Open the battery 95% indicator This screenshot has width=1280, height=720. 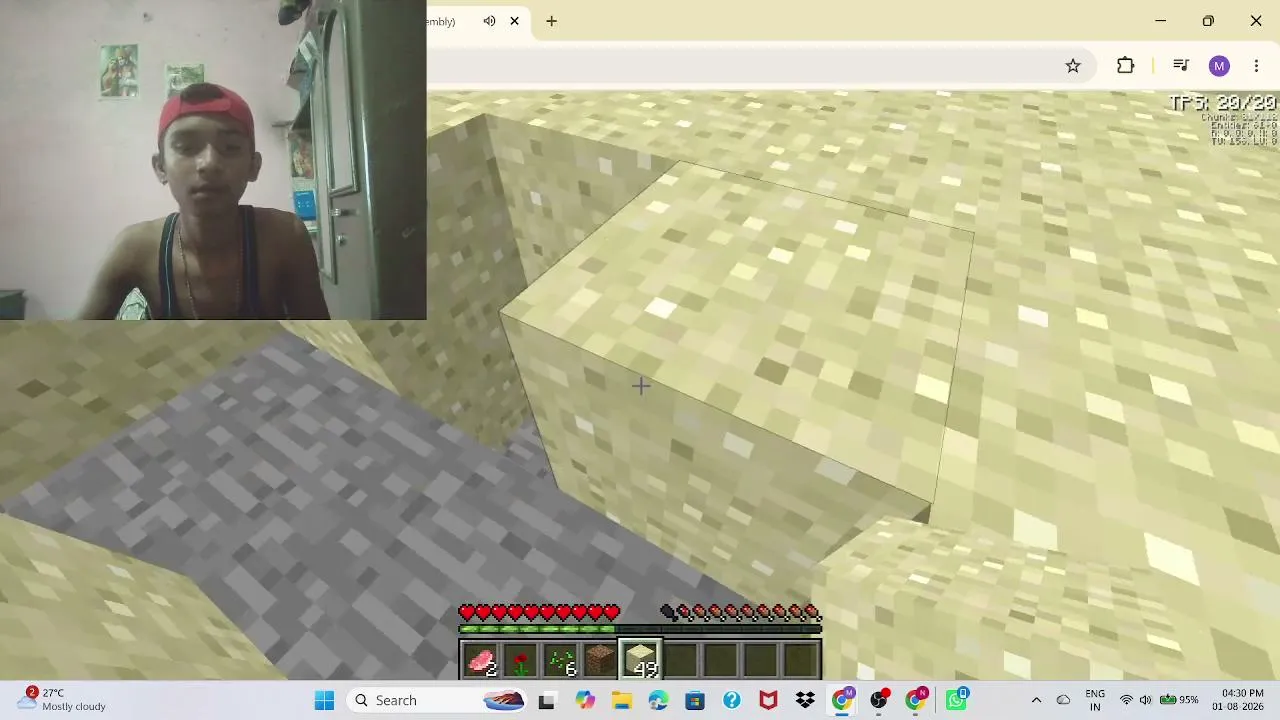[x=1180, y=700]
